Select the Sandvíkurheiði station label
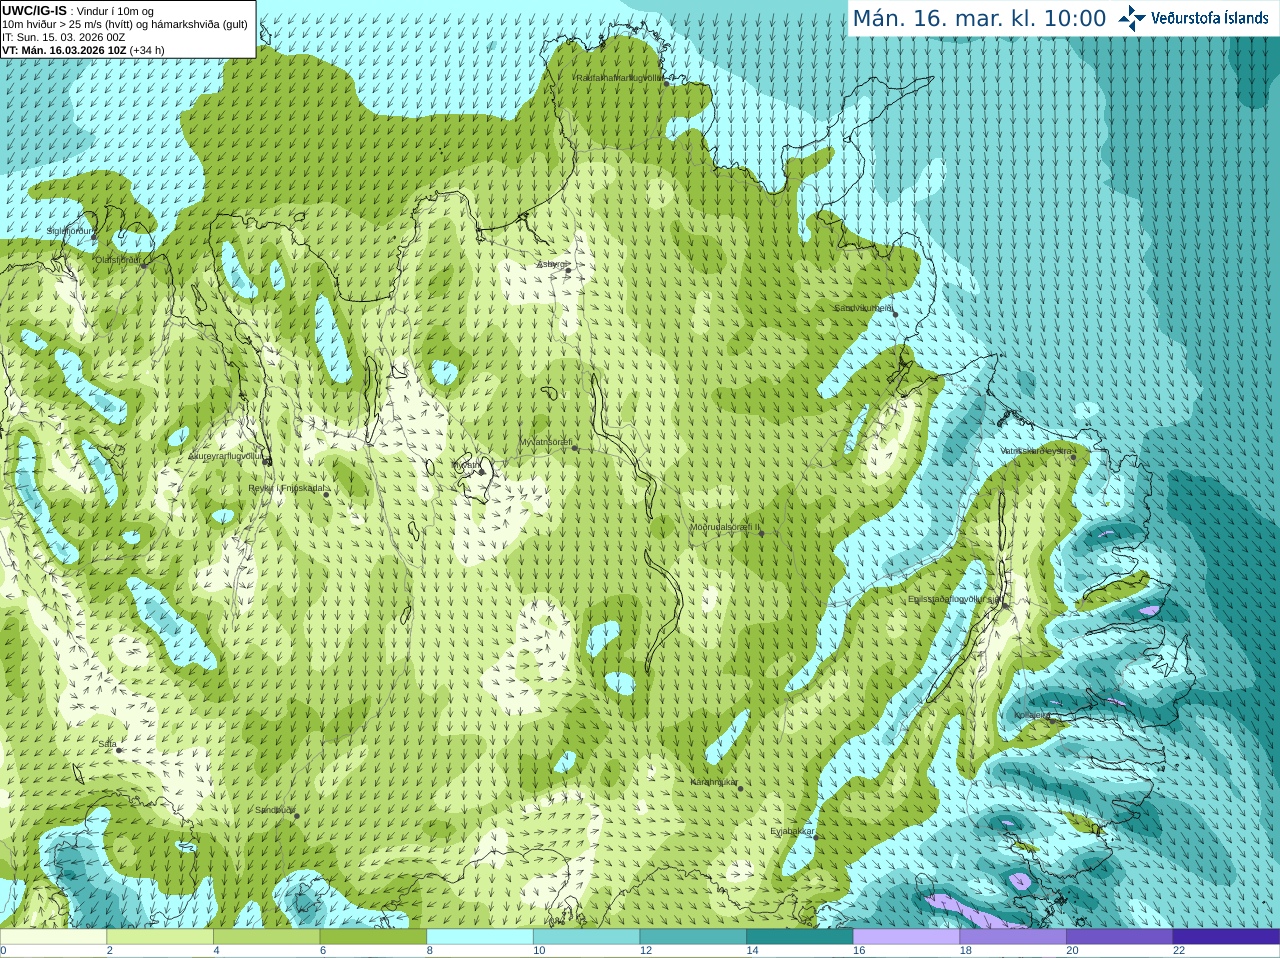This screenshot has width=1280, height=958. click(863, 308)
